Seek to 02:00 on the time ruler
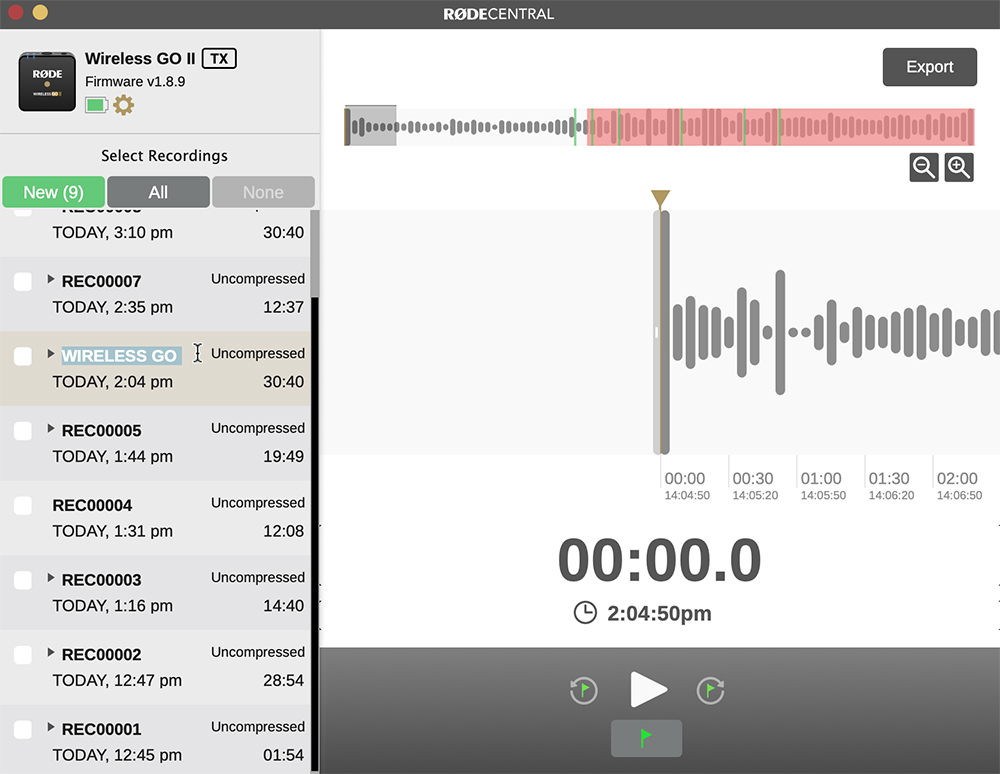Screen dimensions: 1000x774 [x=957, y=479]
